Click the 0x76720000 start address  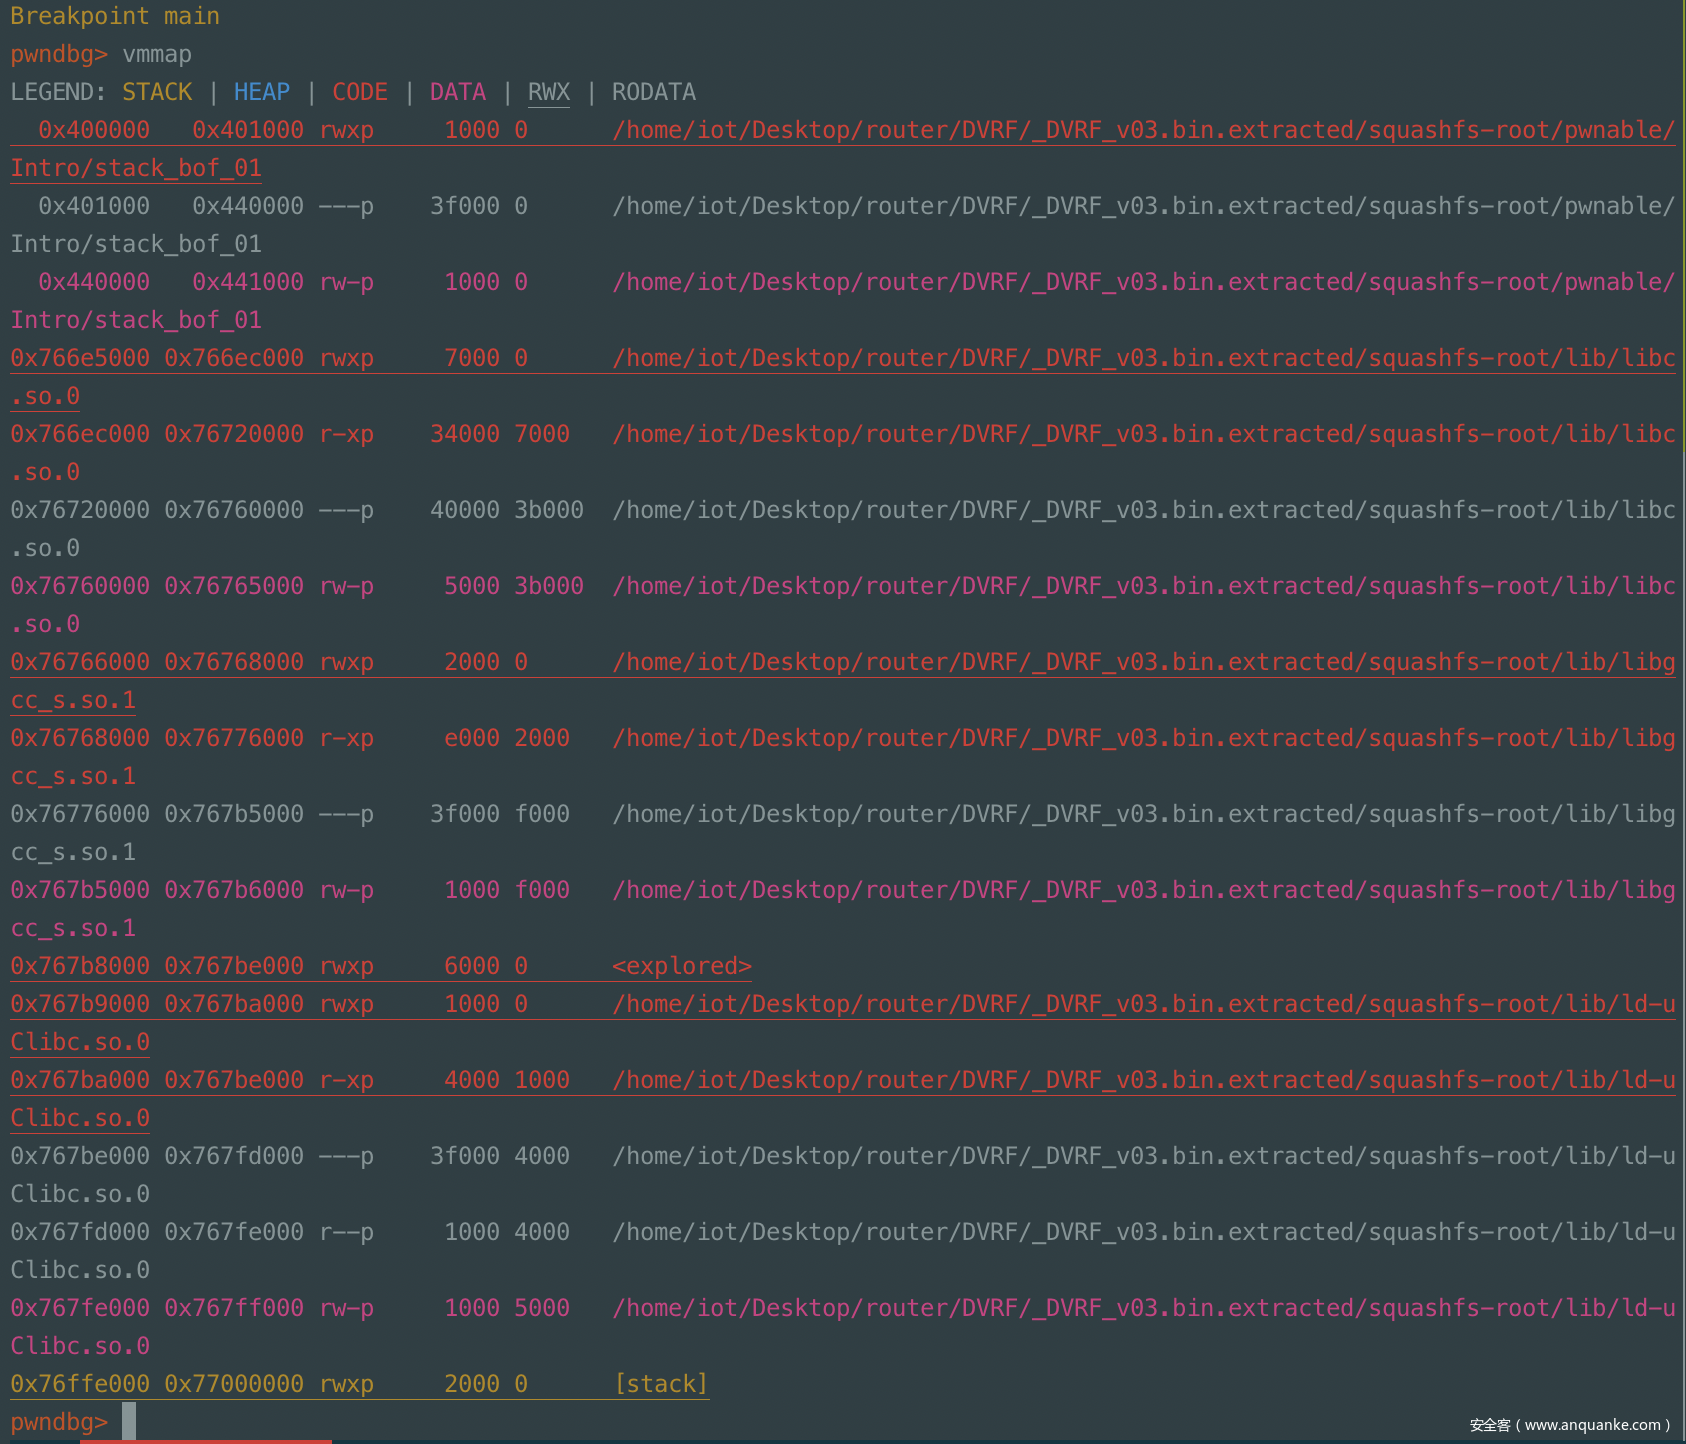80,510
